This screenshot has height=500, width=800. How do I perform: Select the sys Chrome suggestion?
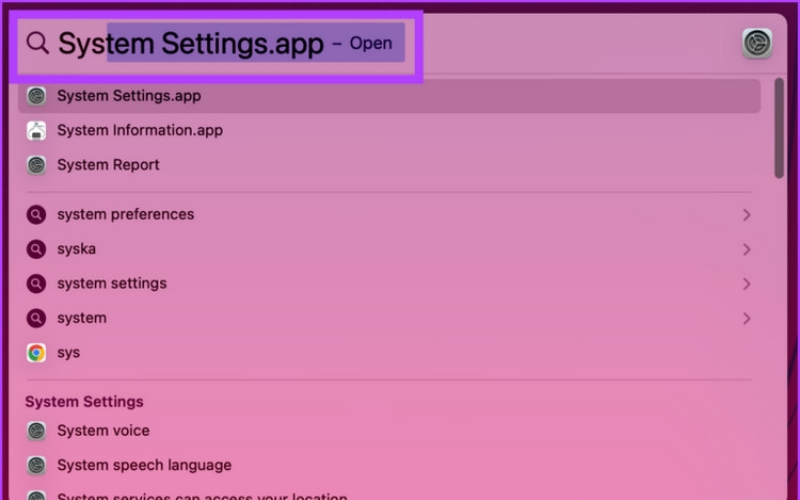pos(389,353)
